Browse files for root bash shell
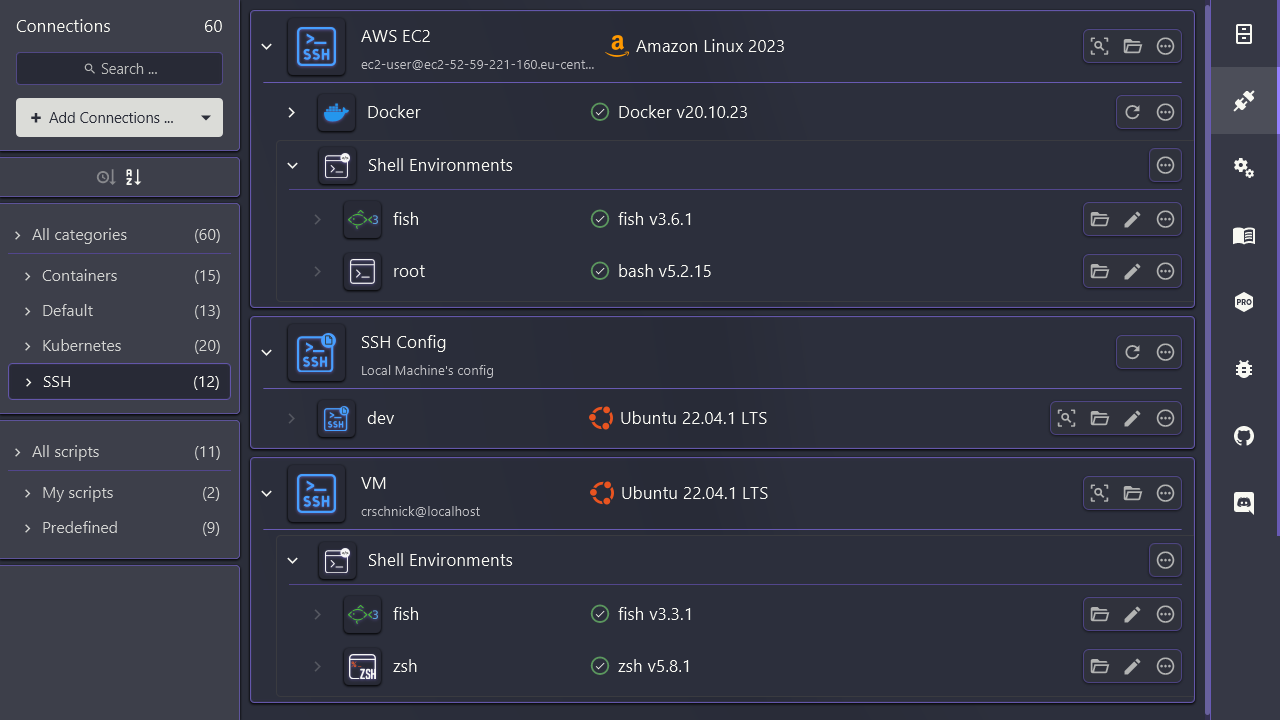 1099,271
